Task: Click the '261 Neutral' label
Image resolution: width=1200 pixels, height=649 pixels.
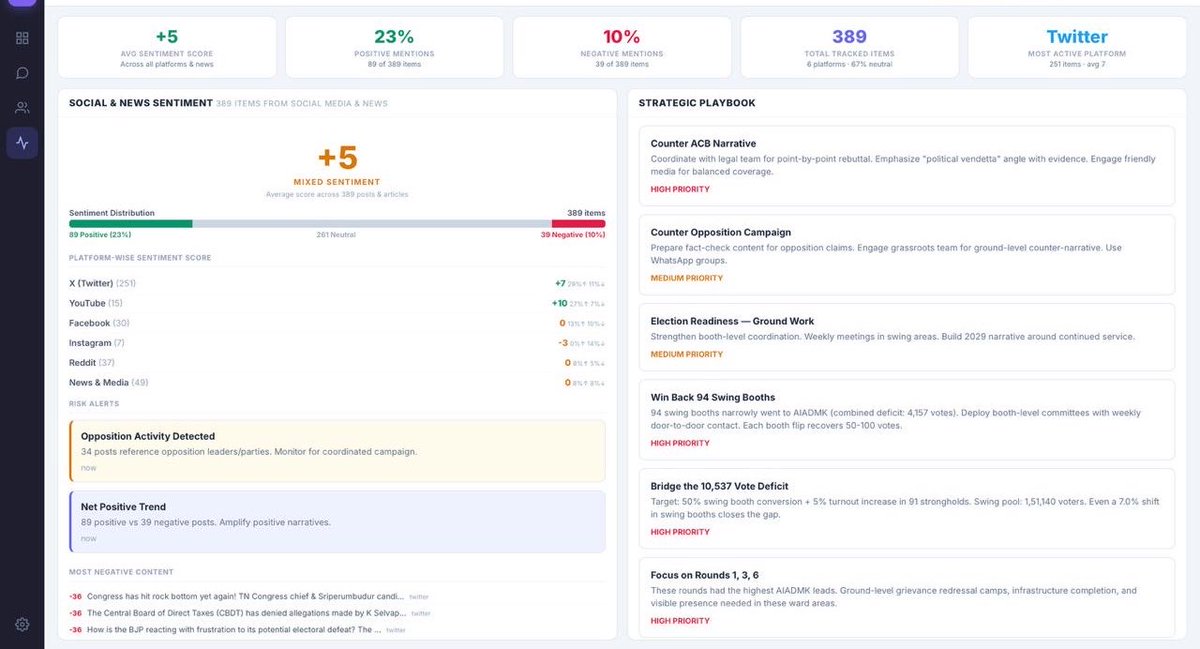Action: (336, 235)
